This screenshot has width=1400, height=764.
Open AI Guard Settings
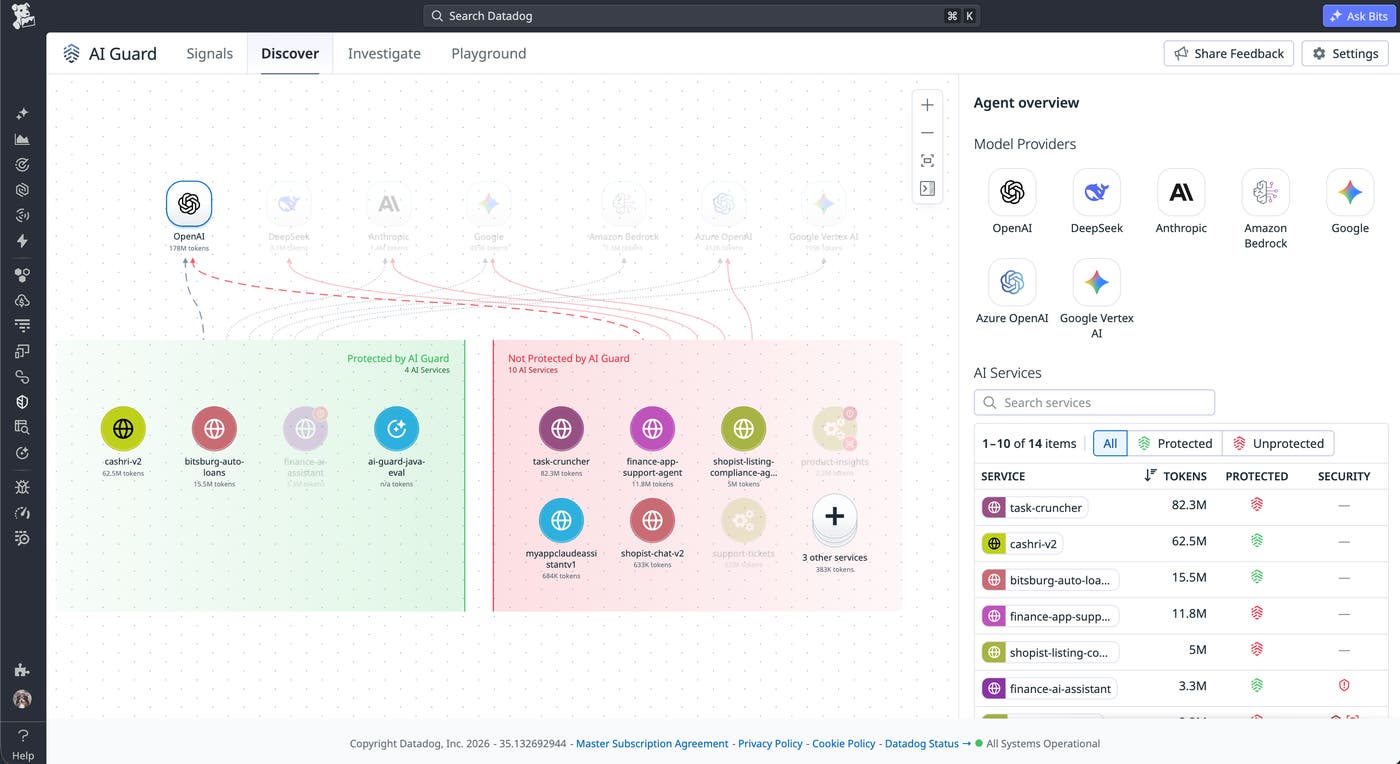[x=1345, y=53]
